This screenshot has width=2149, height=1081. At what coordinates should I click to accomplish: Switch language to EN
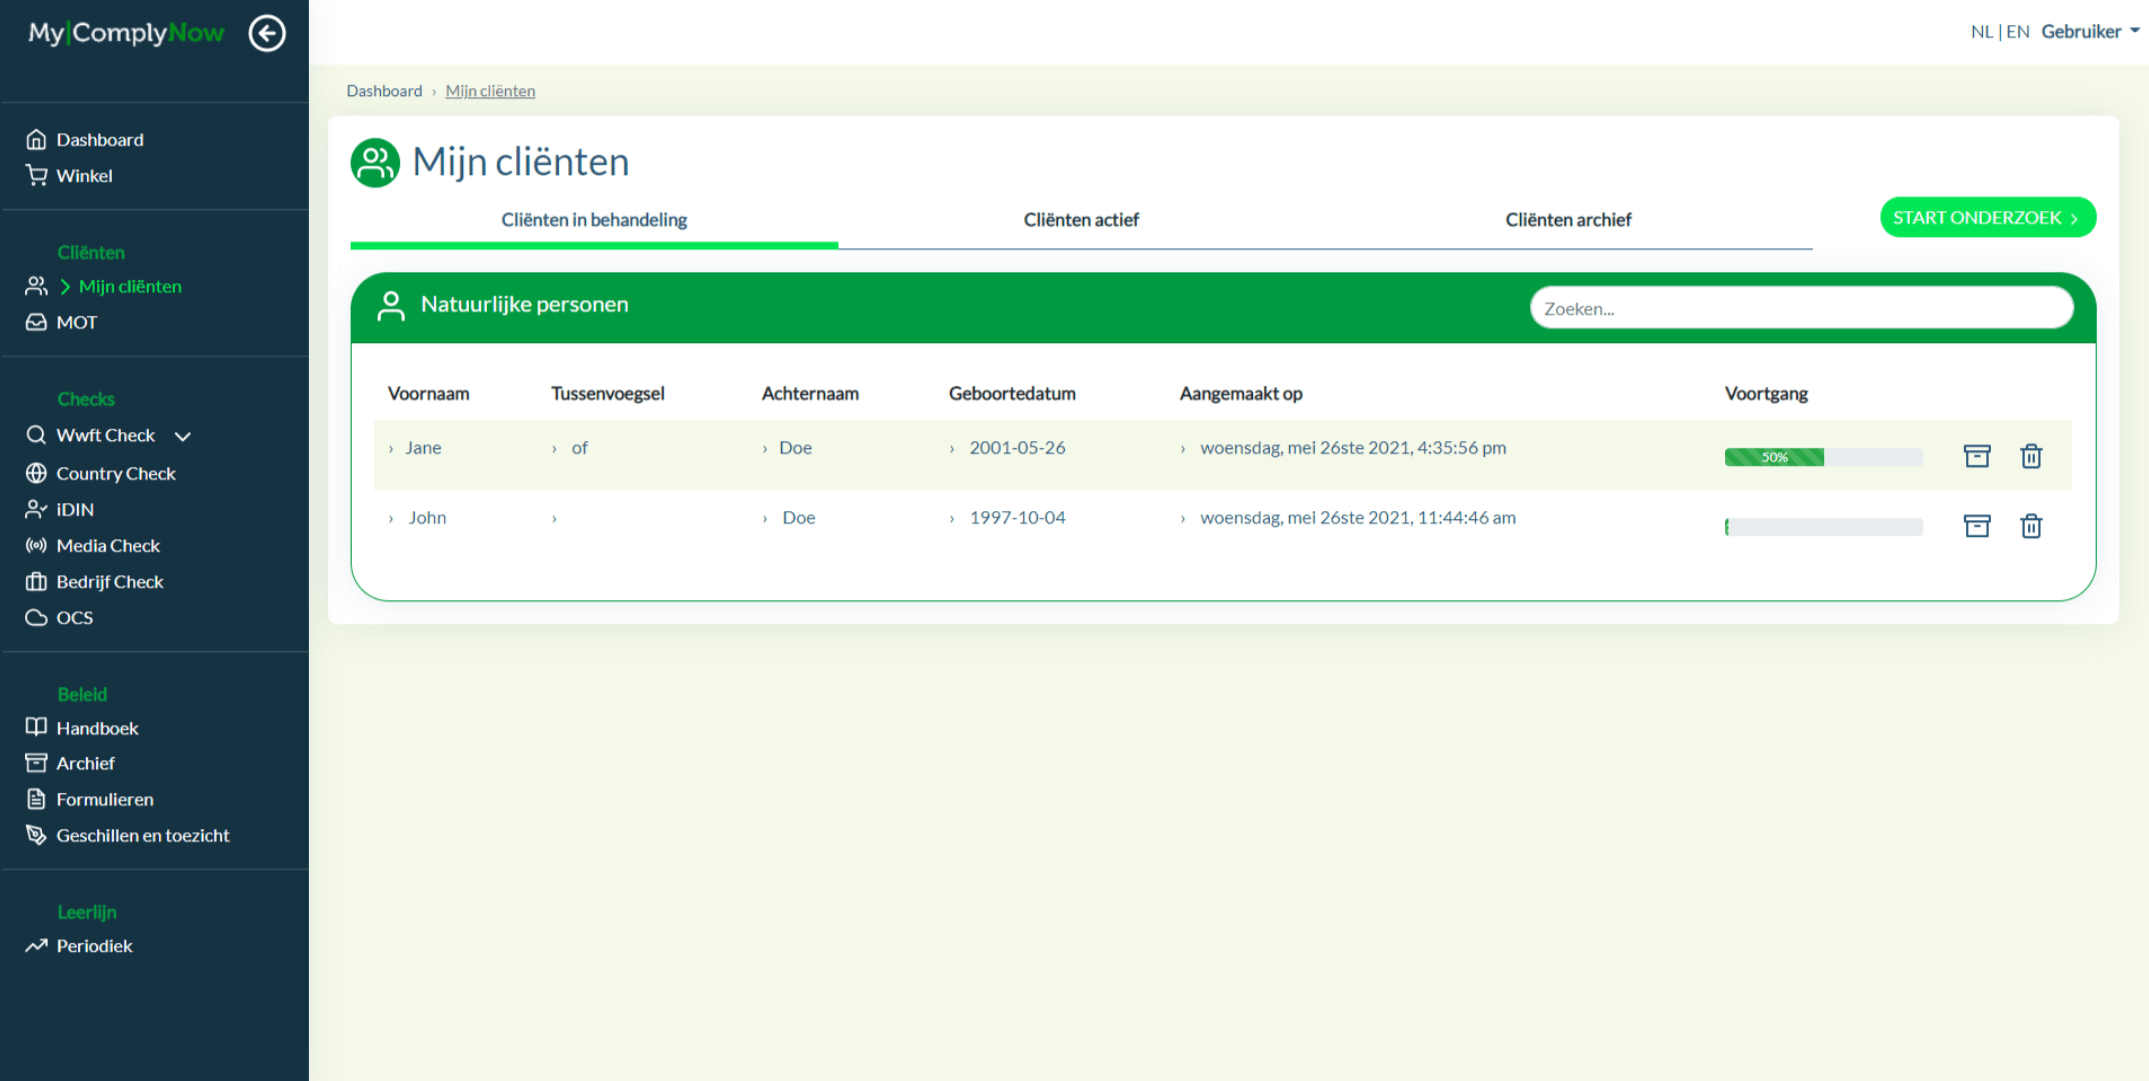(2017, 31)
